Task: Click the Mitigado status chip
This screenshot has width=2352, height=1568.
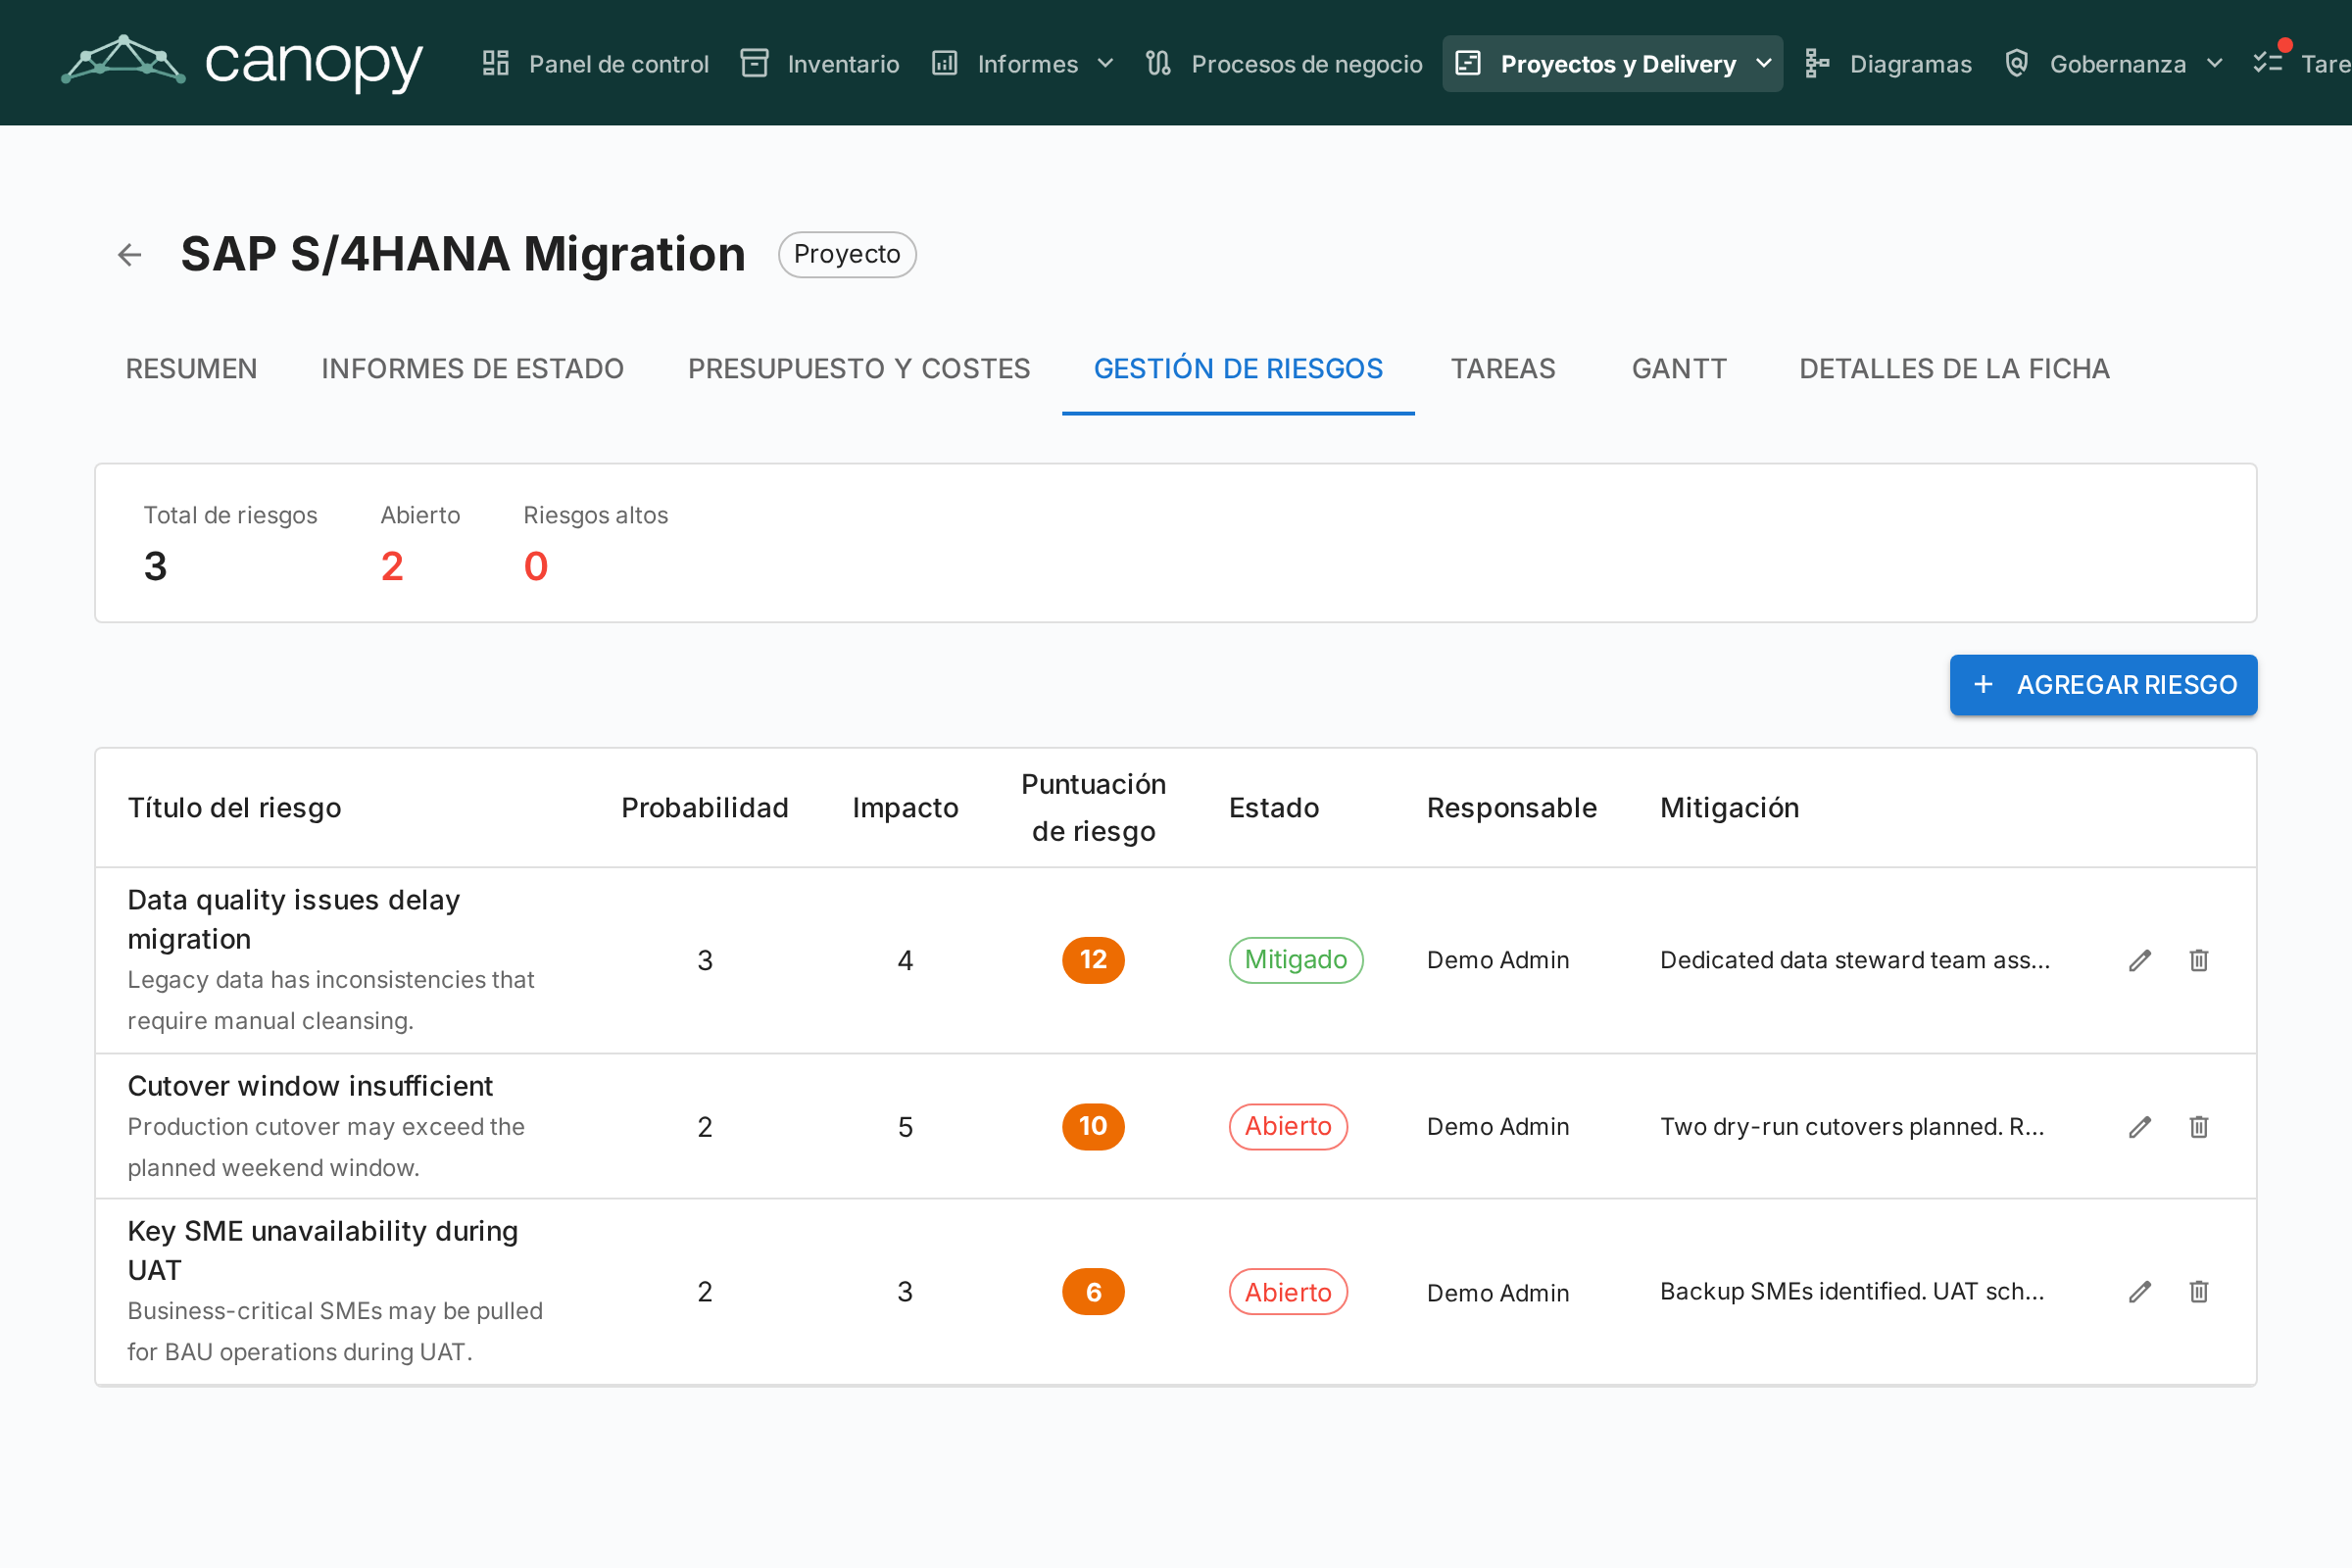Action: (x=1296, y=960)
